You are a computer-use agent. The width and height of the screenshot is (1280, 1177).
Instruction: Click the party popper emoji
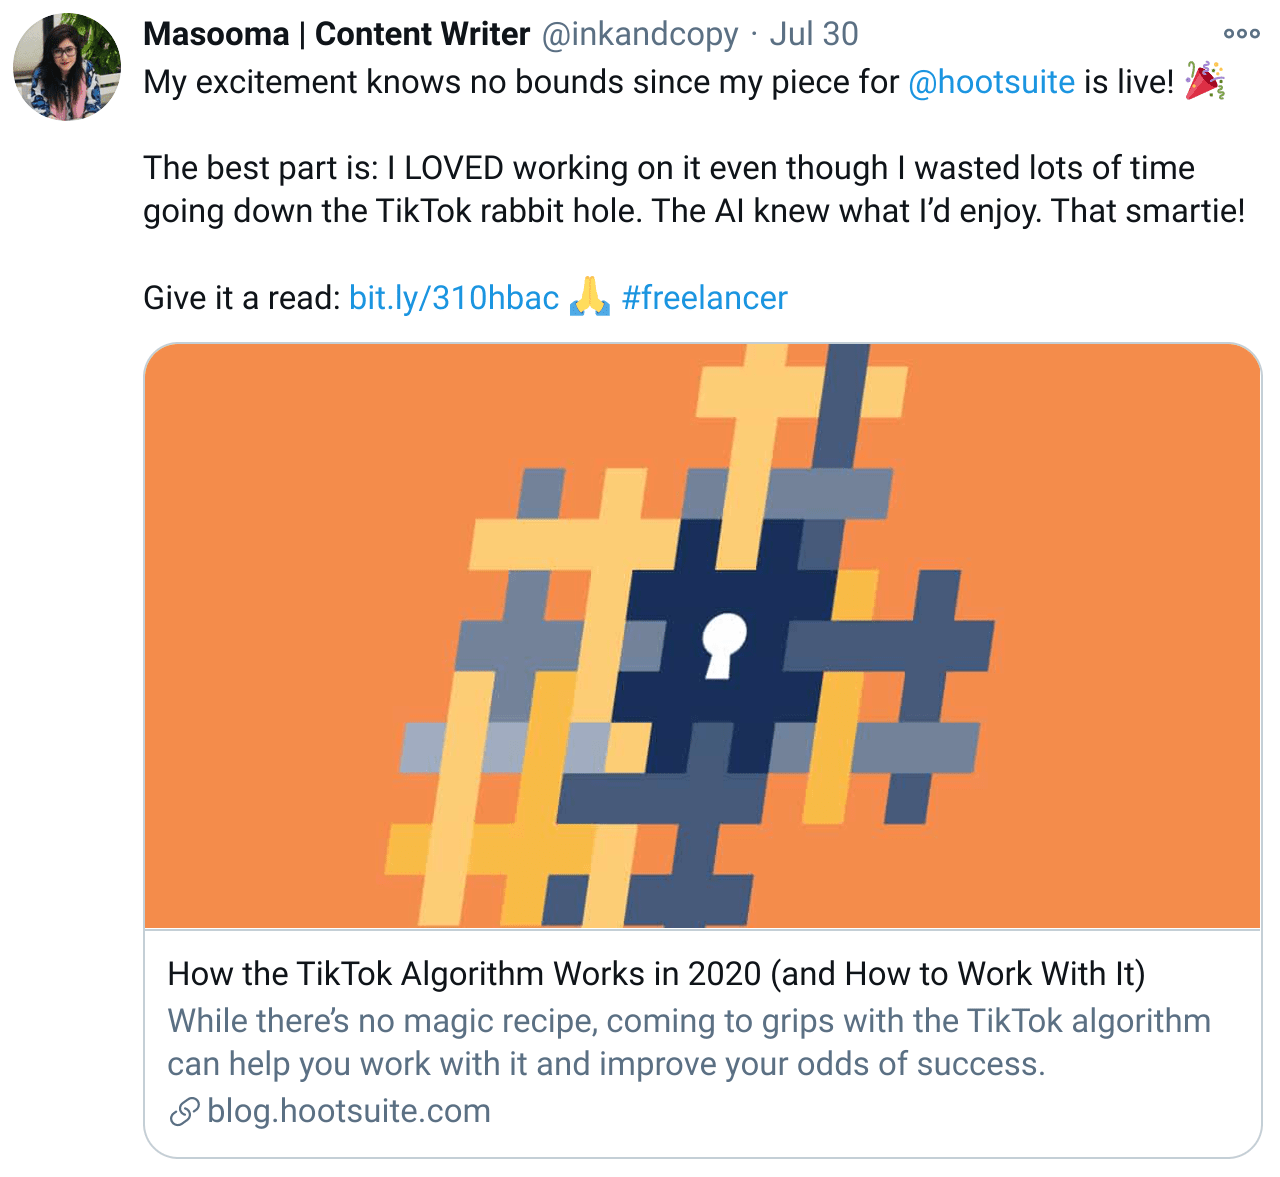pyautogui.click(x=1204, y=82)
